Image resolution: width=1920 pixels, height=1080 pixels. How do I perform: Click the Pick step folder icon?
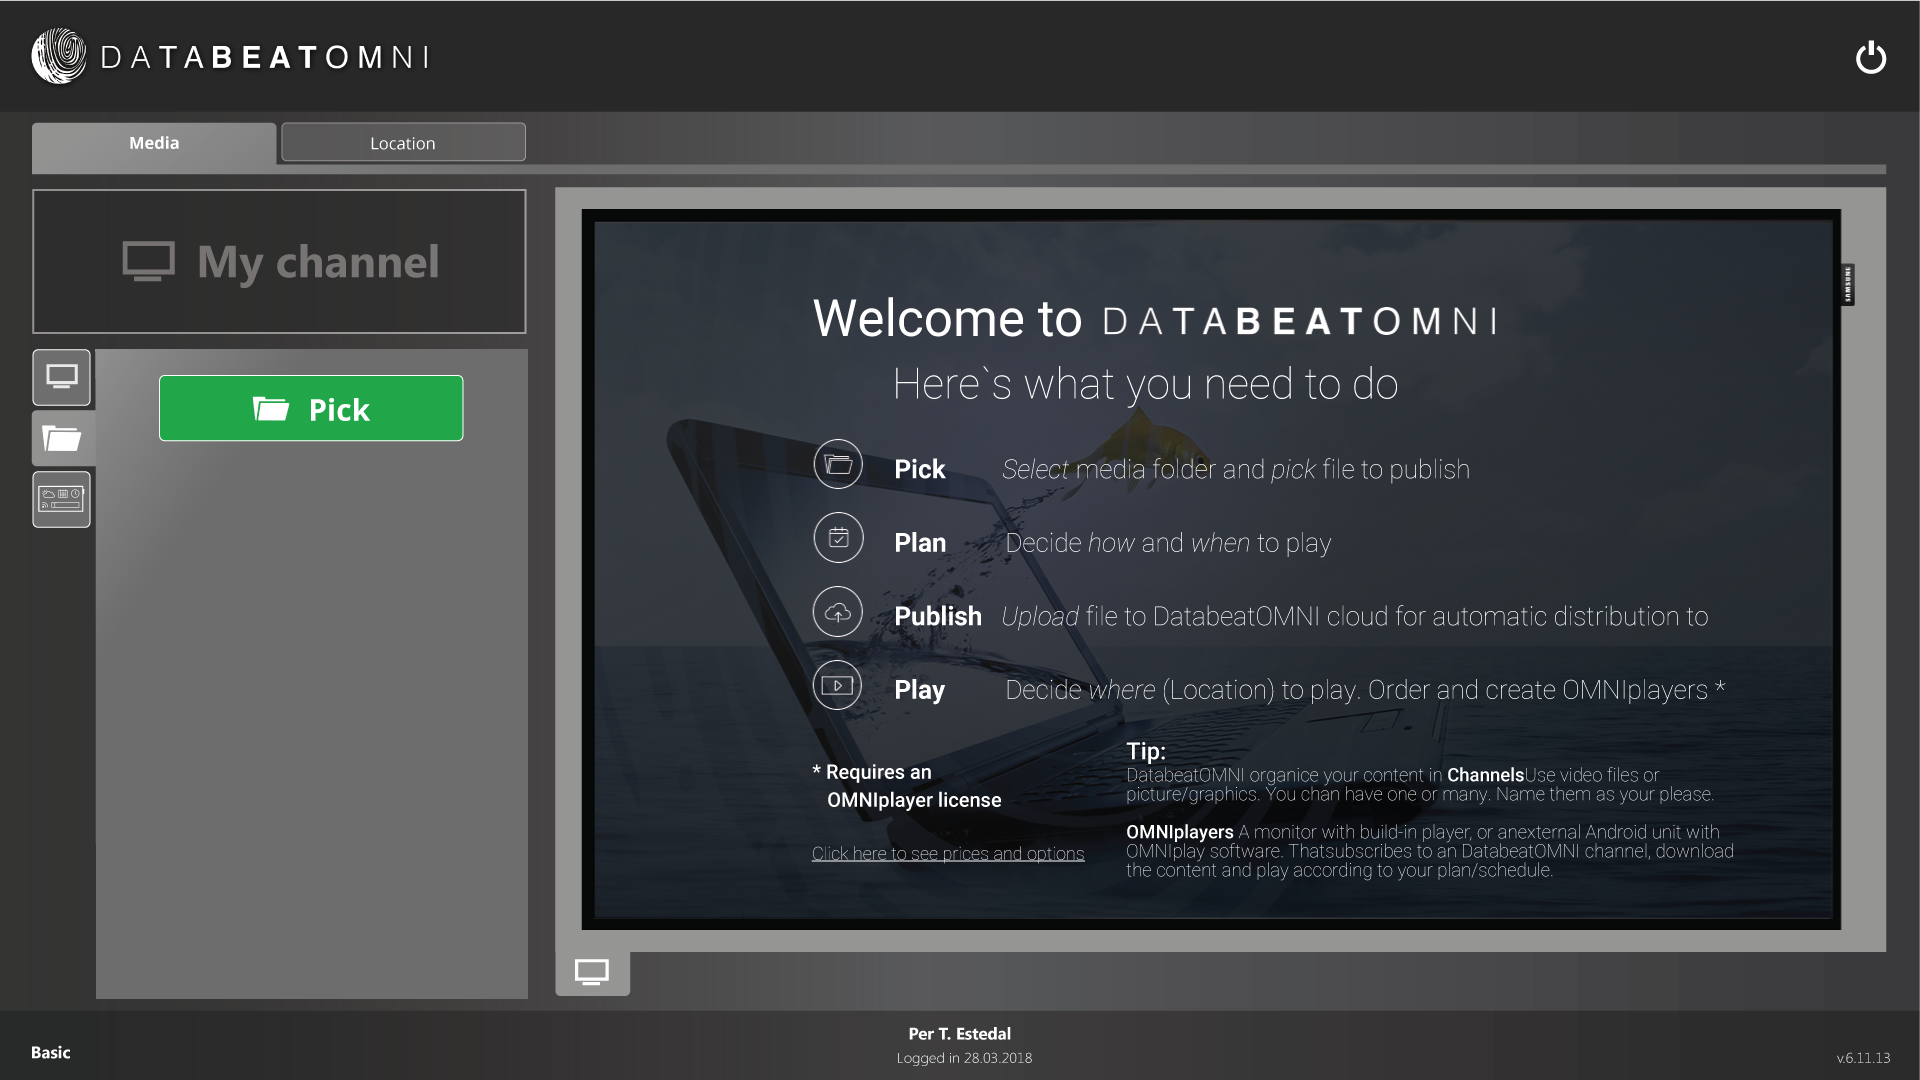pos(838,464)
